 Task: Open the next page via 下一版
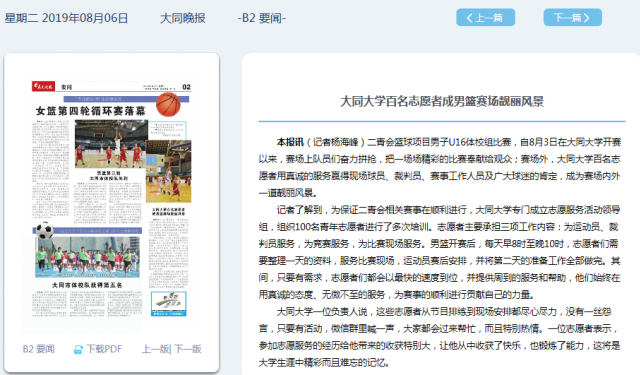pos(187,349)
